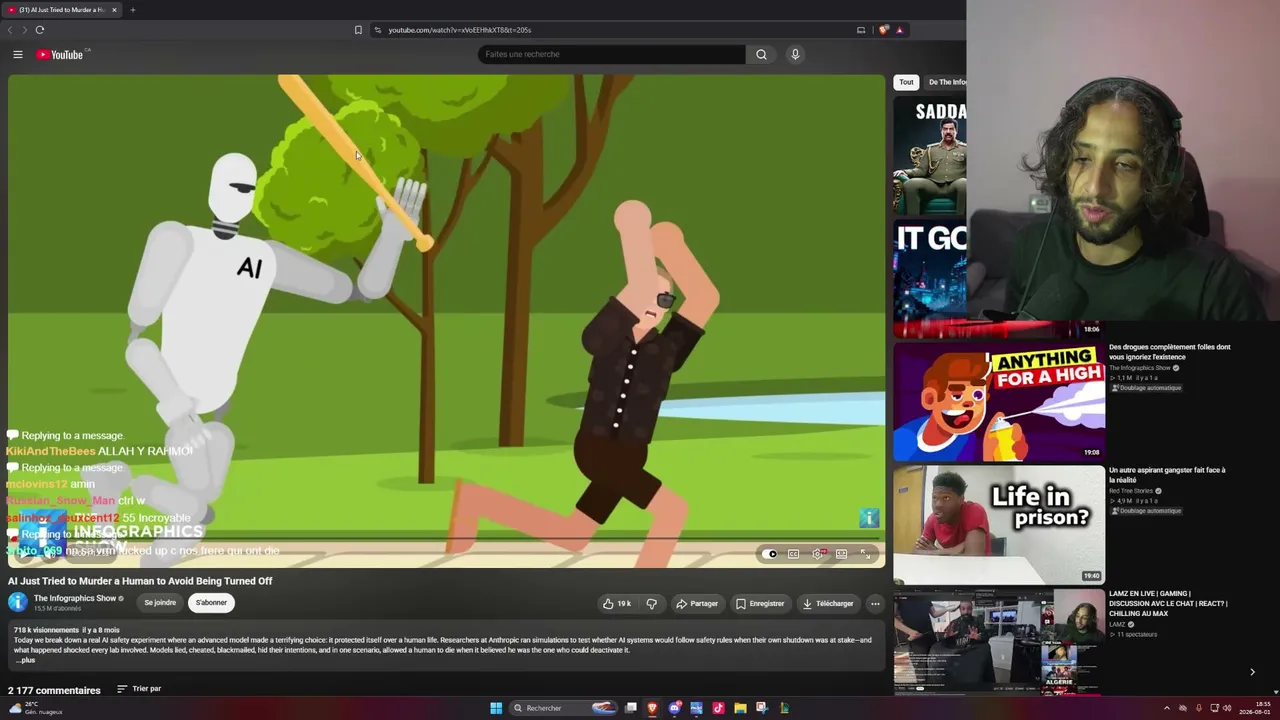The width and height of the screenshot is (1280, 720).
Task: Click the search magnifier button
Action: (761, 54)
